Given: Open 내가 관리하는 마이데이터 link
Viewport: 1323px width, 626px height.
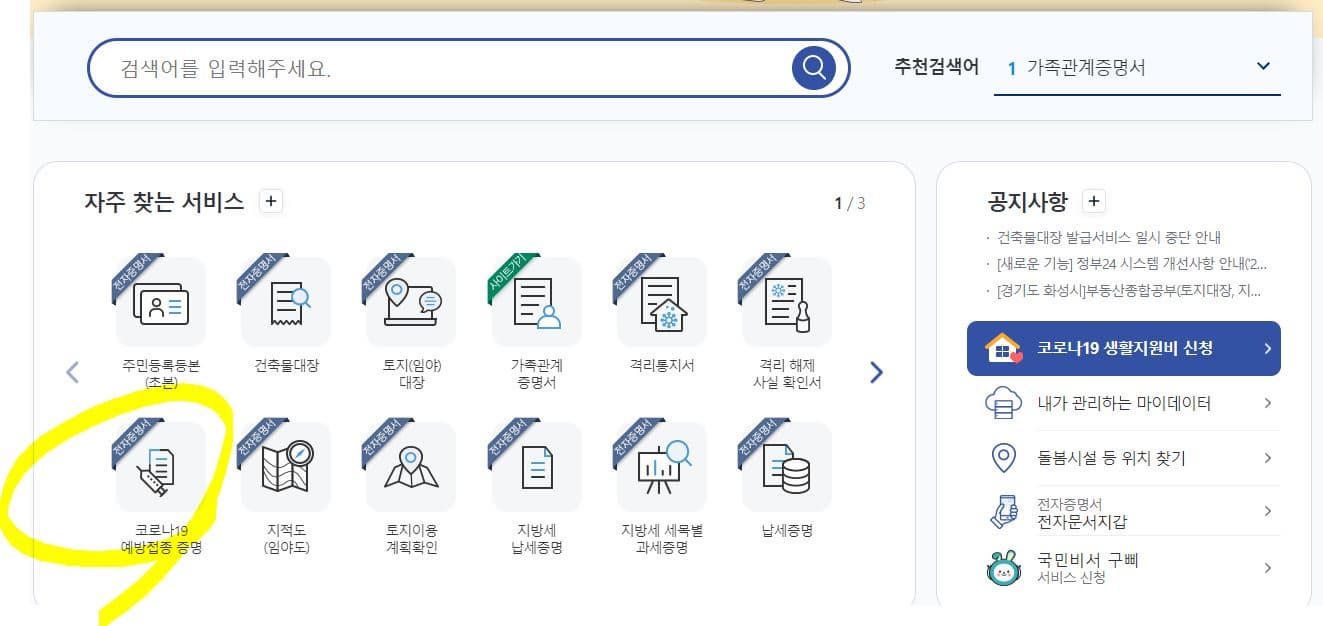Looking at the screenshot, I should (1124, 403).
